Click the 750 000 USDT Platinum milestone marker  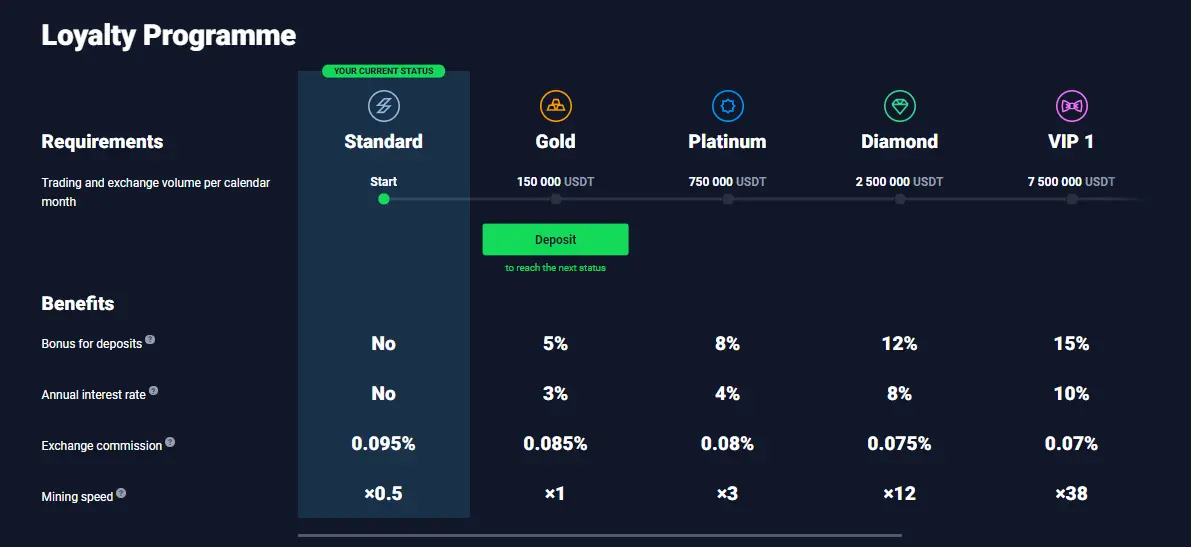[728, 199]
